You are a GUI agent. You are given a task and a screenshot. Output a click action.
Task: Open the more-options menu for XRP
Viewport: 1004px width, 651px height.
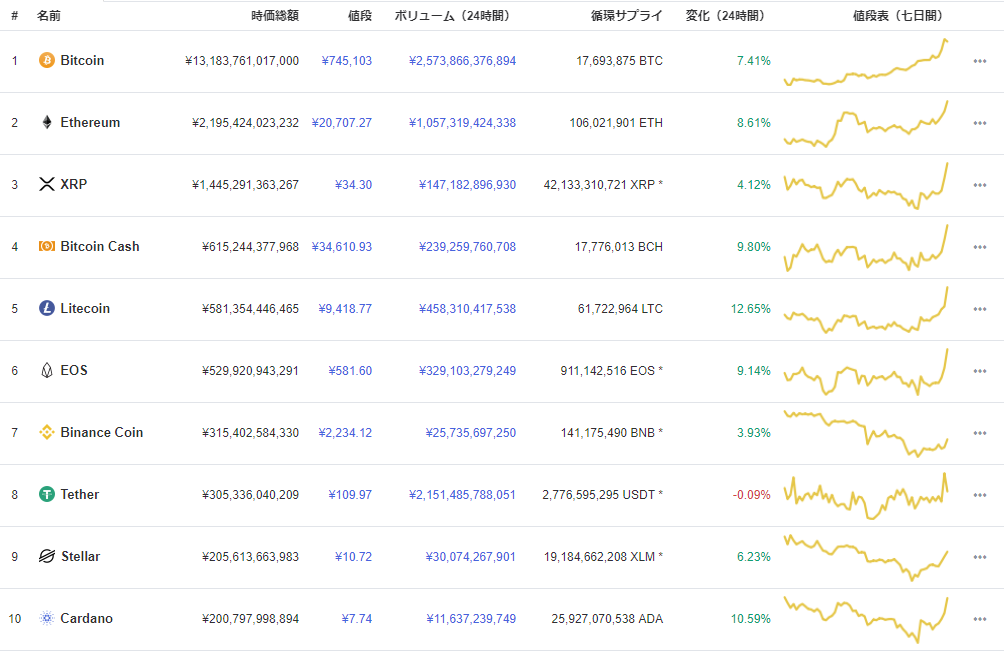point(980,186)
